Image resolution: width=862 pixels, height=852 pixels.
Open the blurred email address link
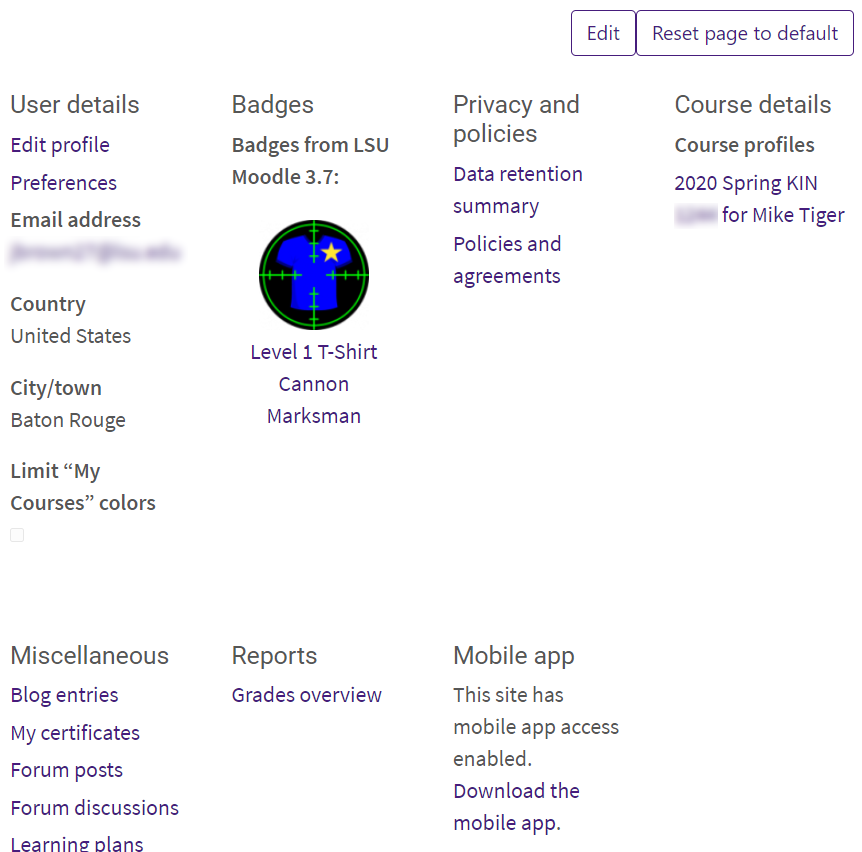tap(96, 253)
